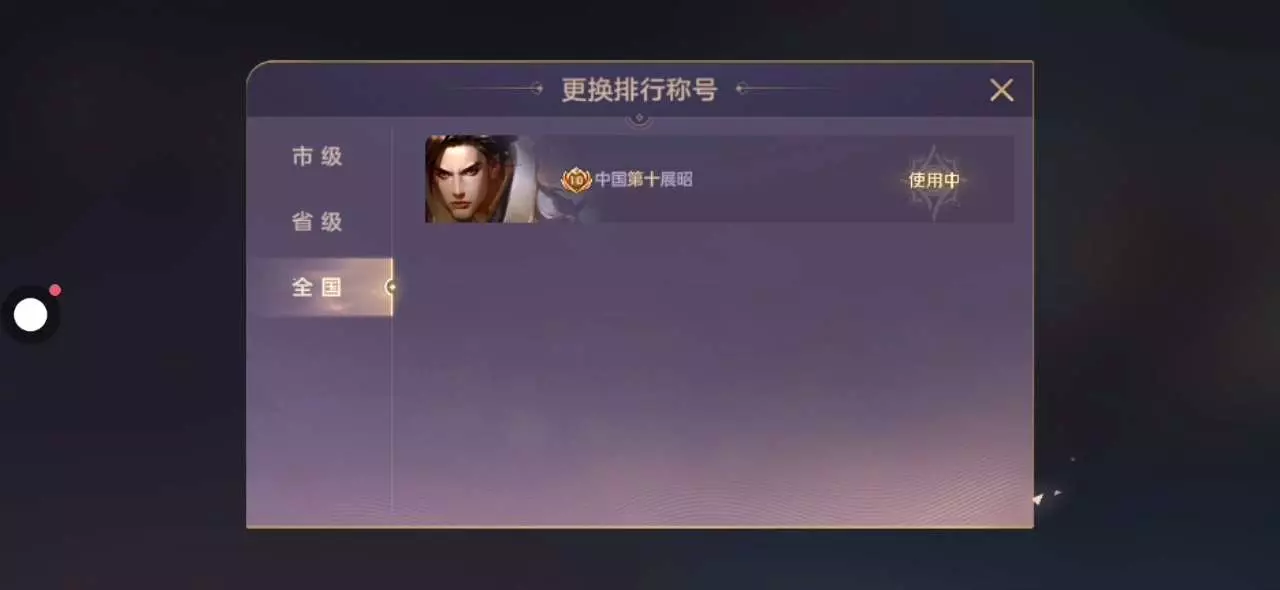Image resolution: width=1280 pixels, height=590 pixels.
Task: Switch to the 市级 tab
Action: [319, 156]
